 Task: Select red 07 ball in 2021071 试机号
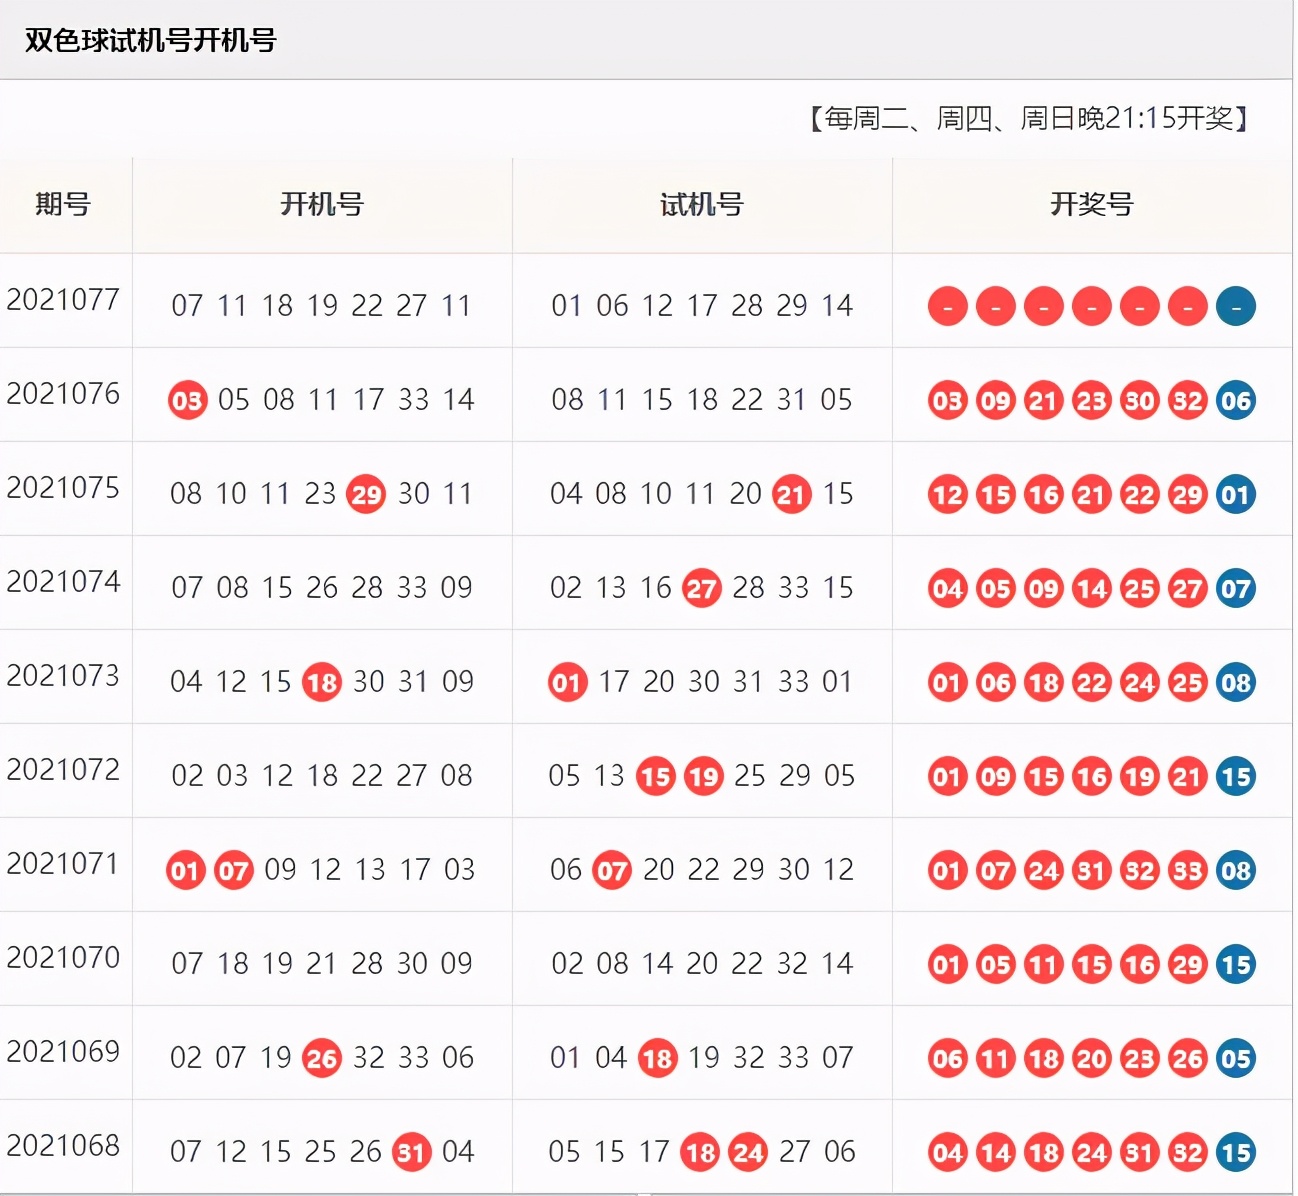point(612,870)
